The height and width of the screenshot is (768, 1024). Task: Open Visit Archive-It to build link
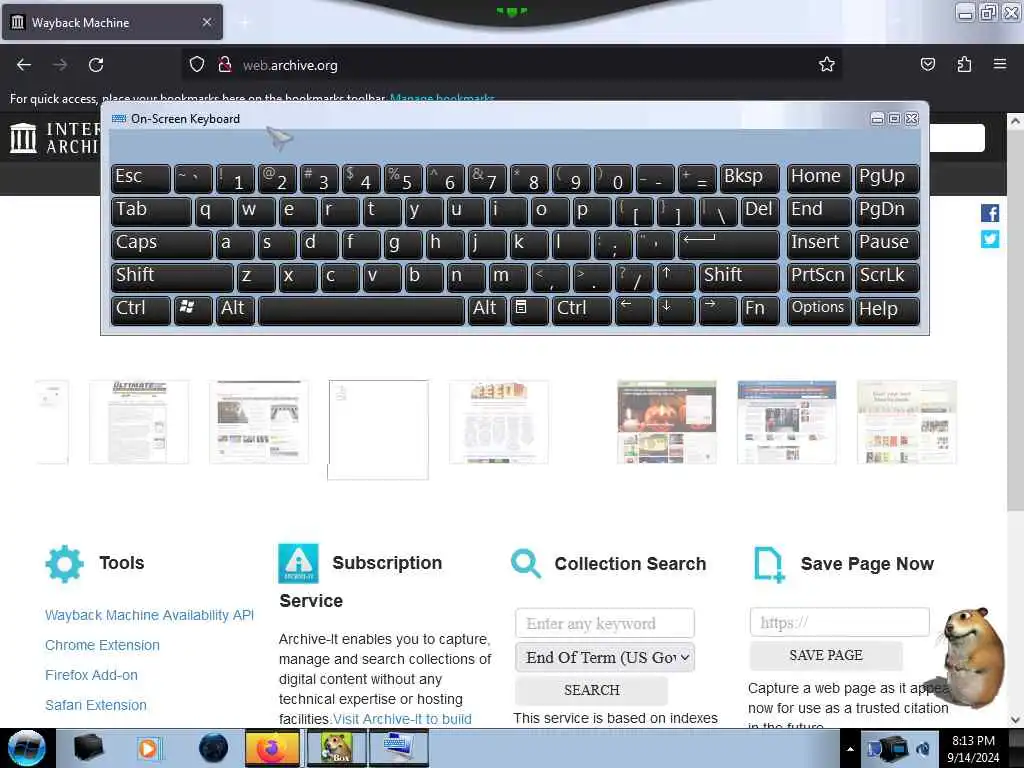pyautogui.click(x=402, y=719)
